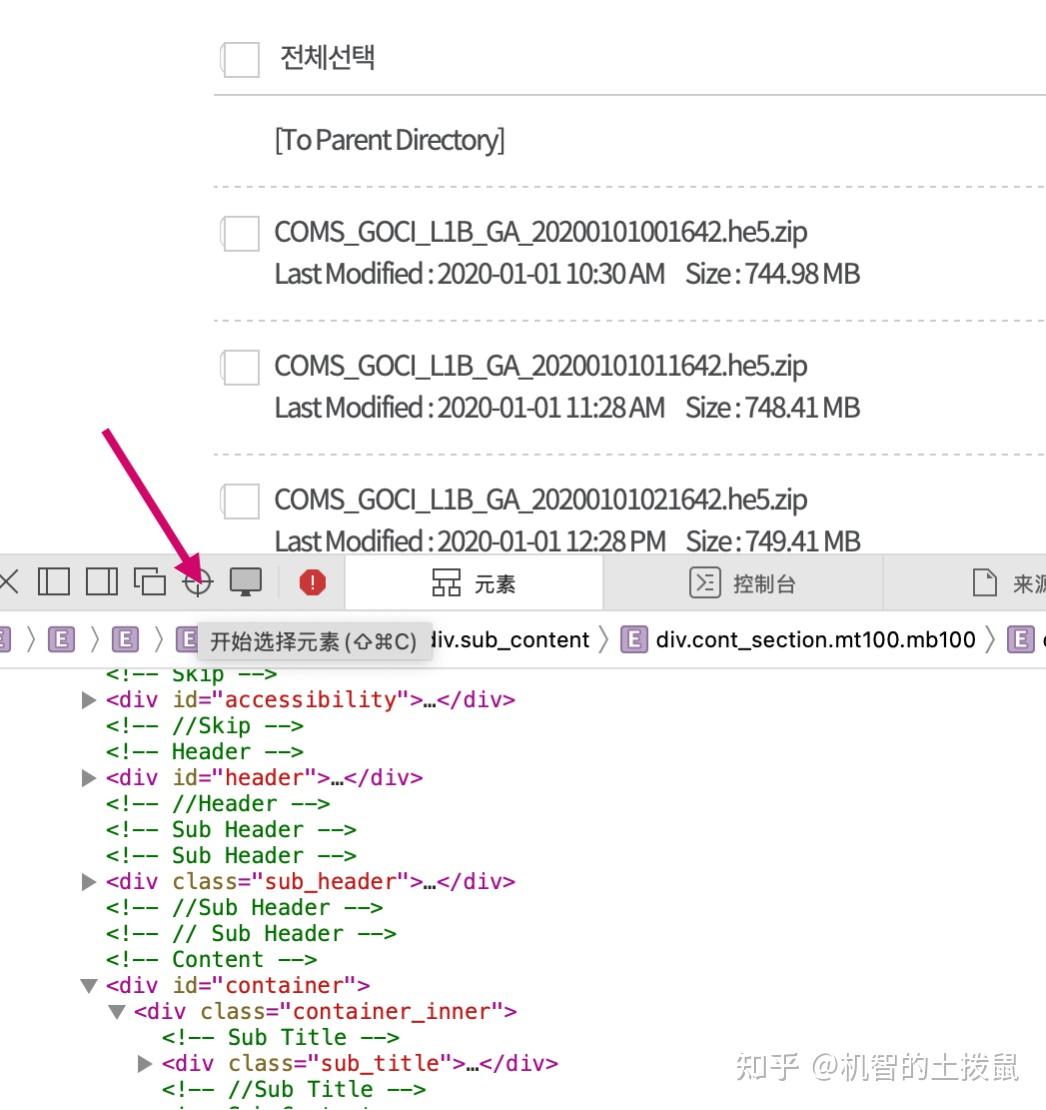Check the 전체선택 select-all checkbox
This screenshot has height=1110, width=1046.
pyautogui.click(x=239, y=59)
